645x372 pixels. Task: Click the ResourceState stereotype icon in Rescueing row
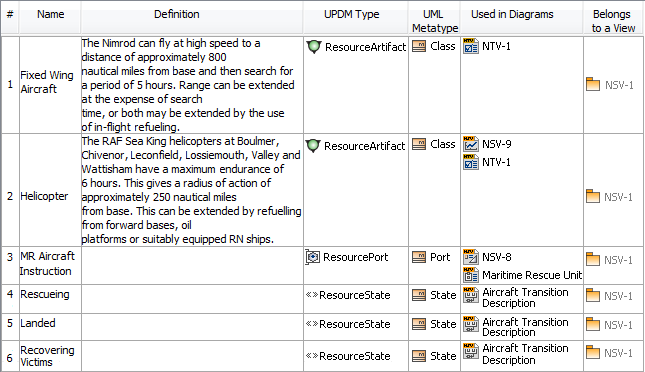pyautogui.click(x=312, y=295)
